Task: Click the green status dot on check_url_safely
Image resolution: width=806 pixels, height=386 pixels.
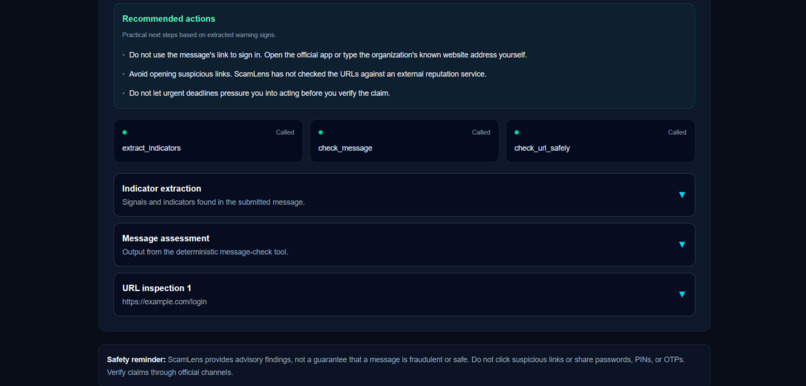Action: pyautogui.click(x=517, y=133)
